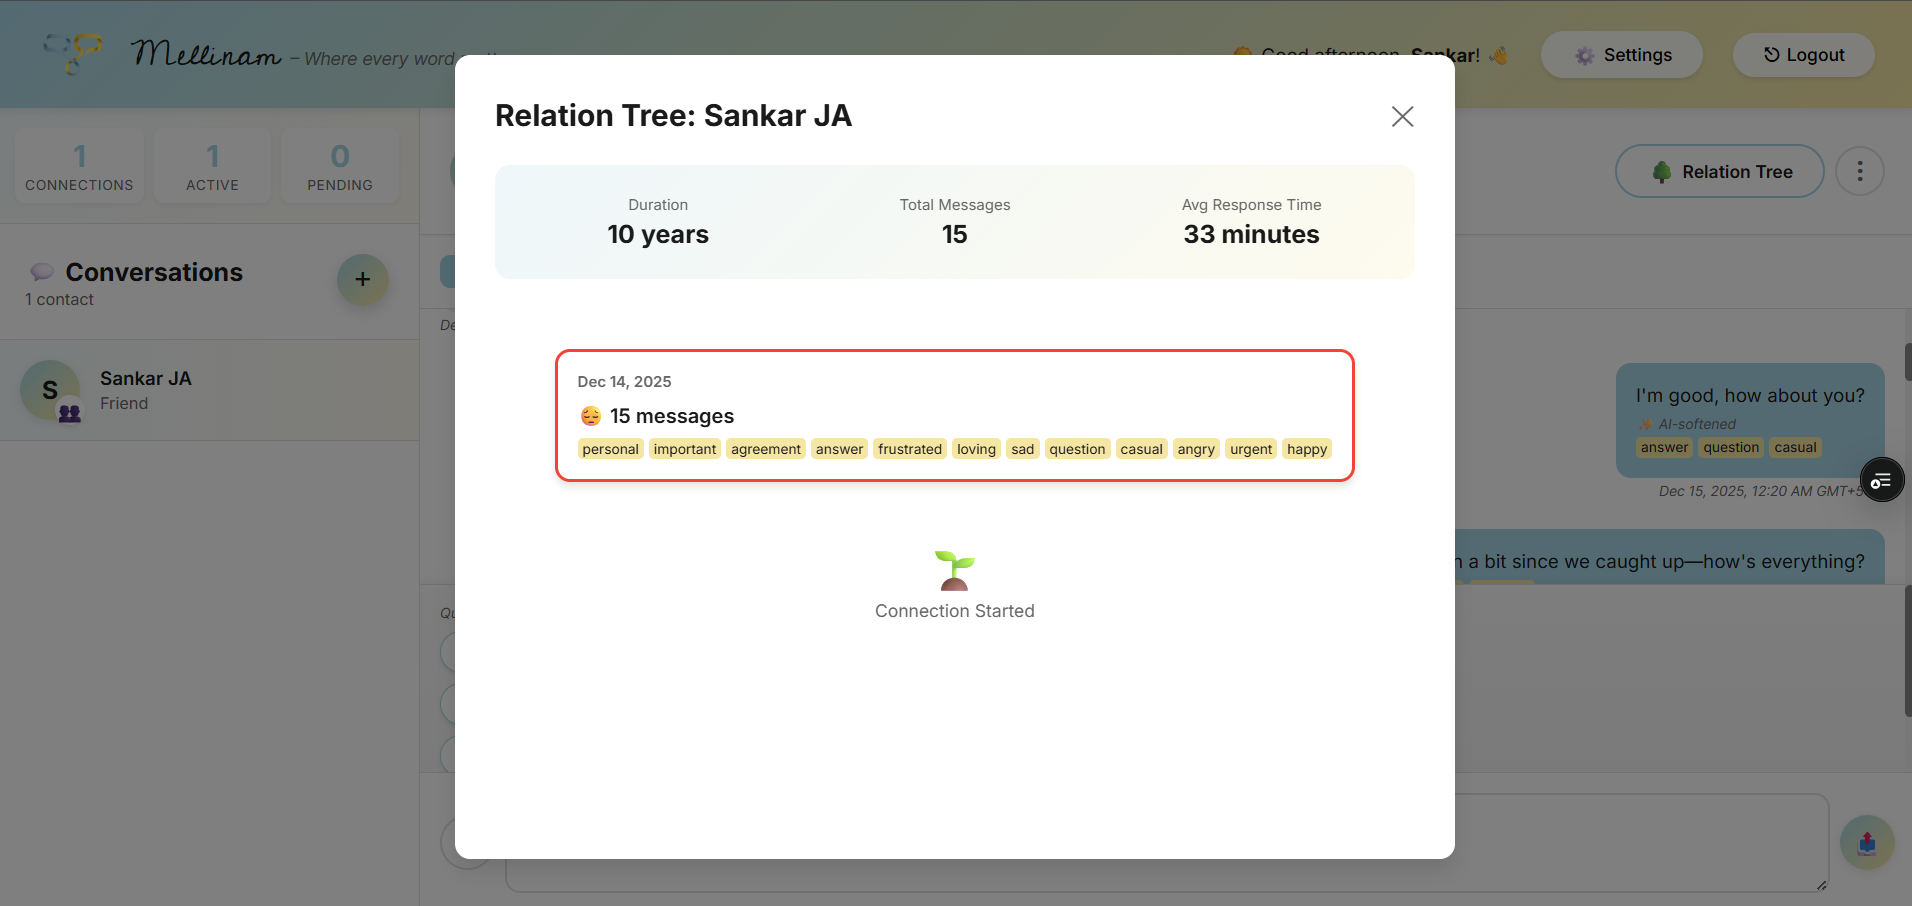
Task: Select the Sankar JA conversation
Action: 209,390
